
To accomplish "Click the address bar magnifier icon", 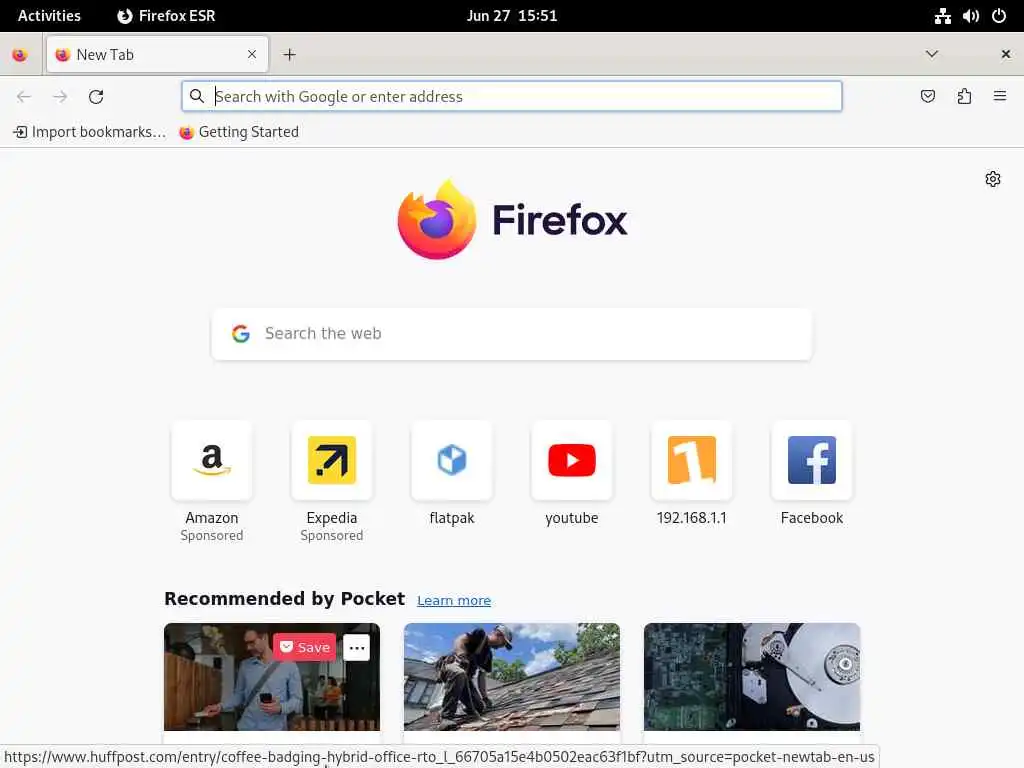I will tap(197, 97).
